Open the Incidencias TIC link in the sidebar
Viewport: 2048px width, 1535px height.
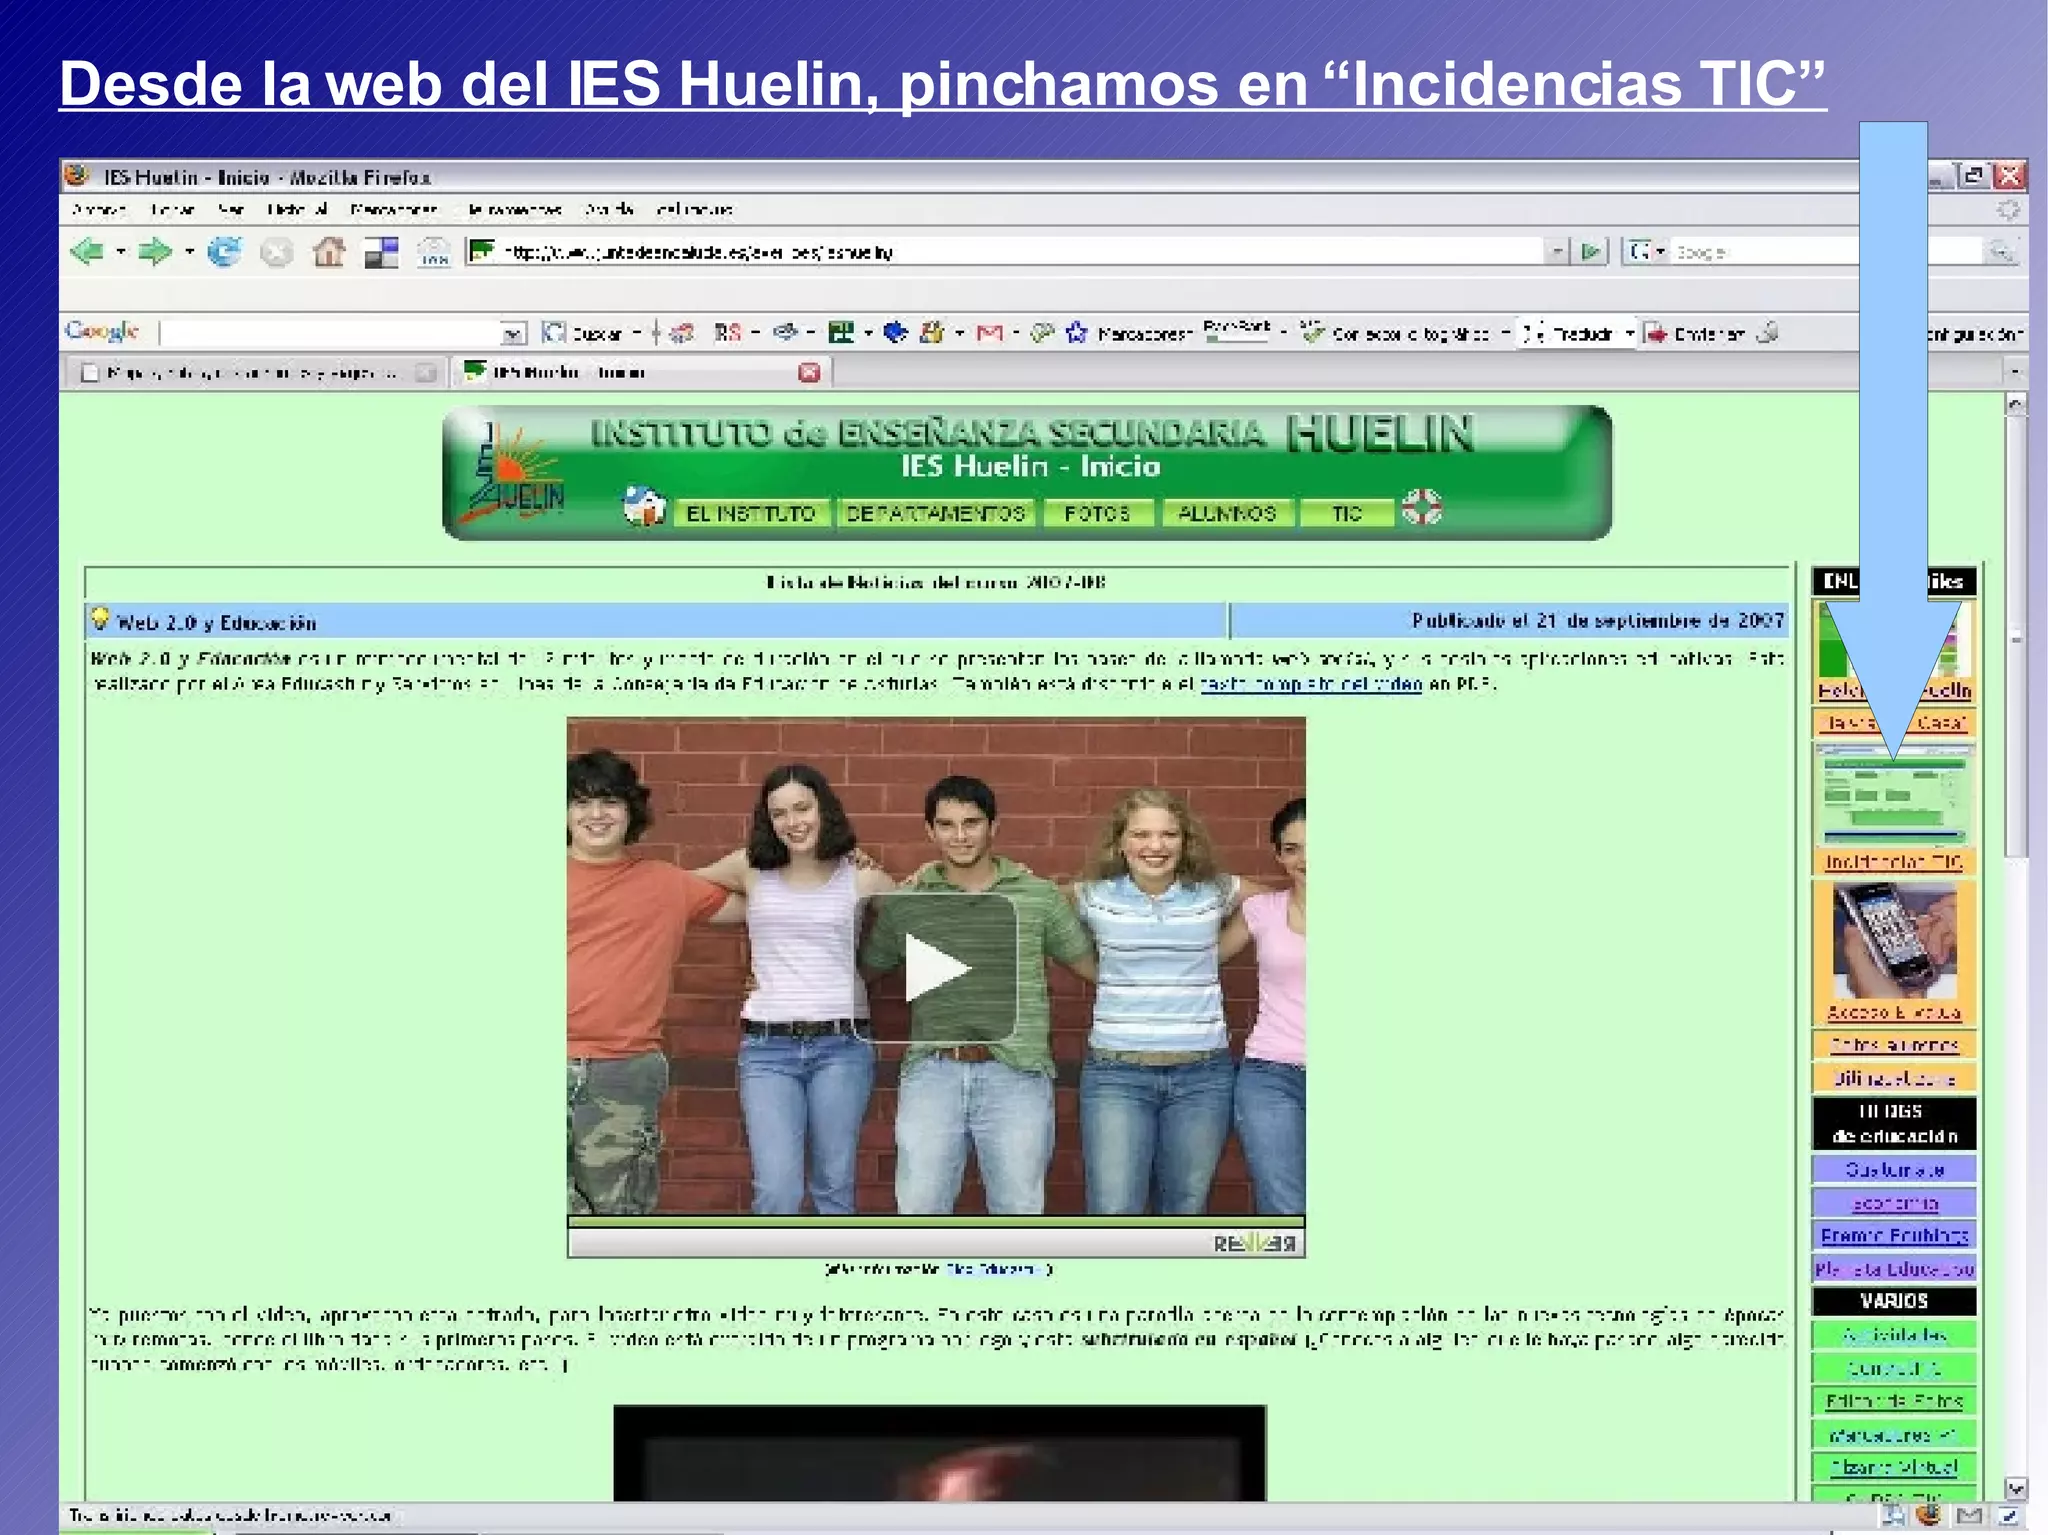[1894, 862]
